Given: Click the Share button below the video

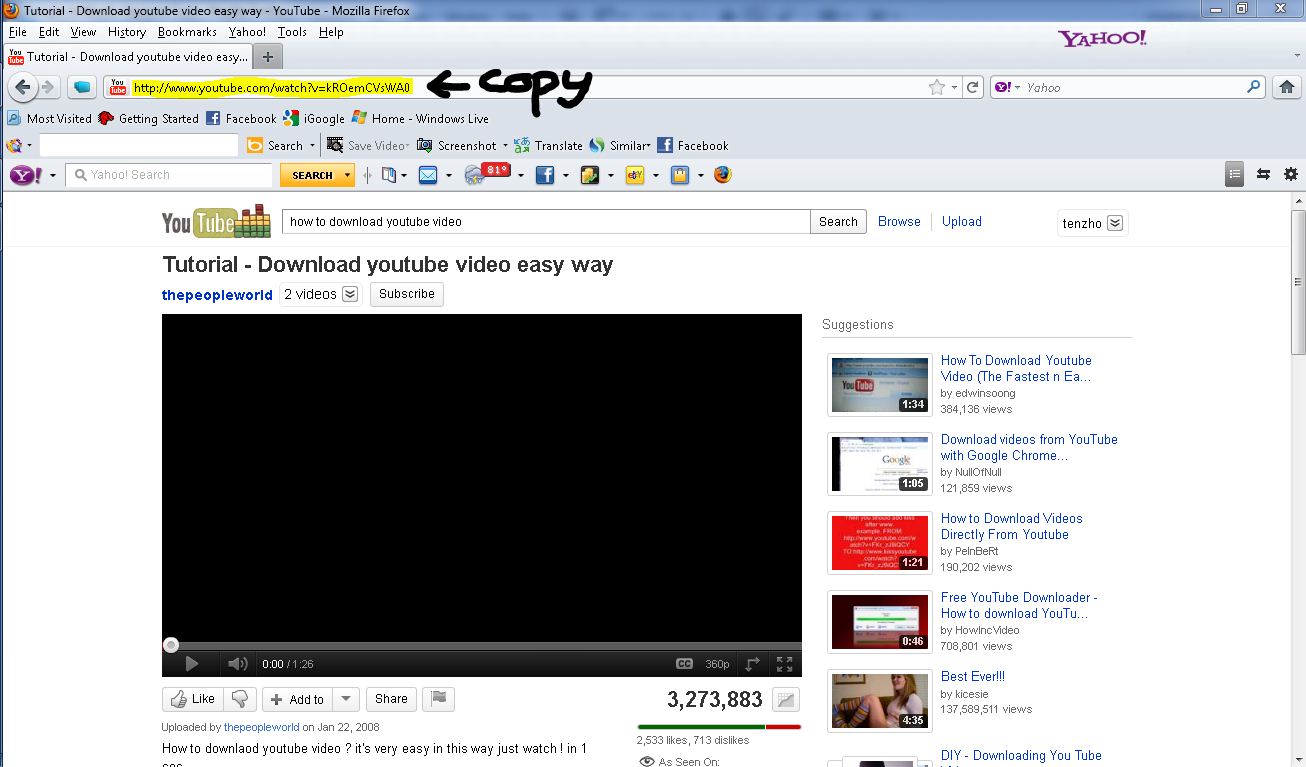Looking at the screenshot, I should coord(391,699).
